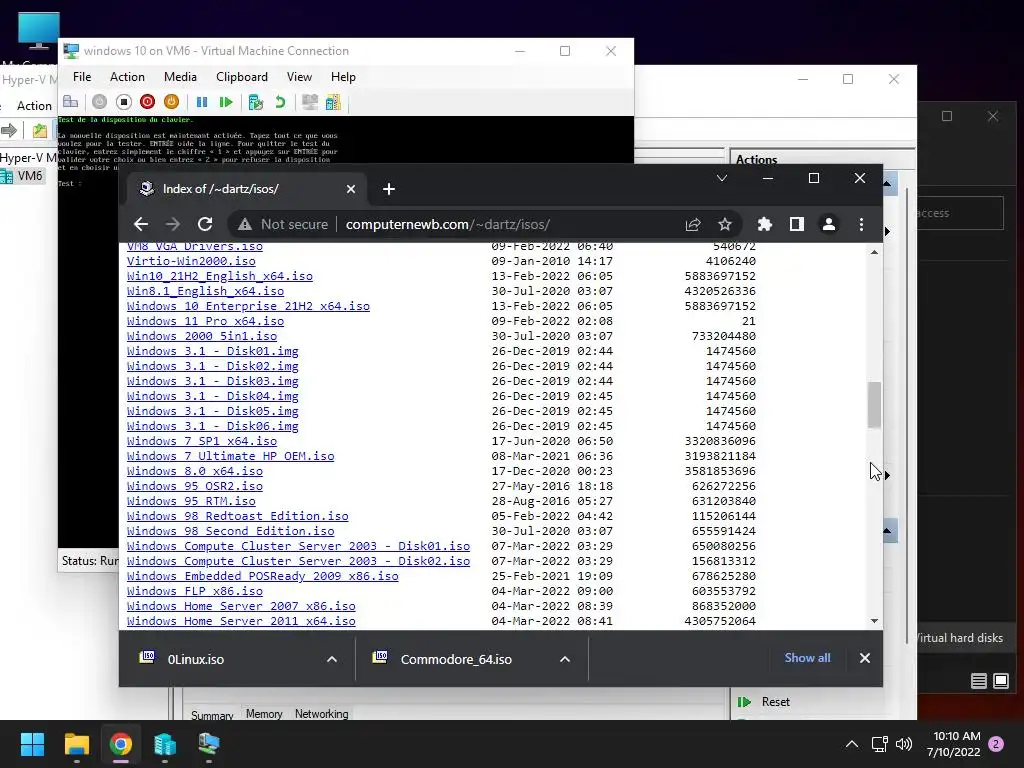Click Windows_FLP_x86.iso link
This screenshot has height=768, width=1024.
tap(195, 591)
